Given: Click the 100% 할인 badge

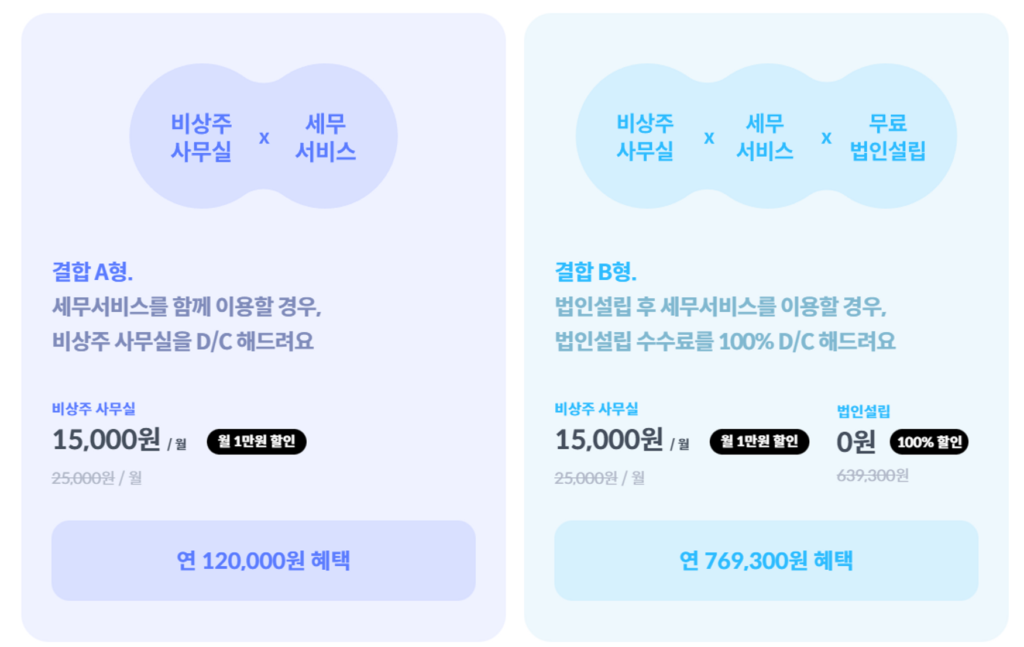Looking at the screenshot, I should 929,442.
